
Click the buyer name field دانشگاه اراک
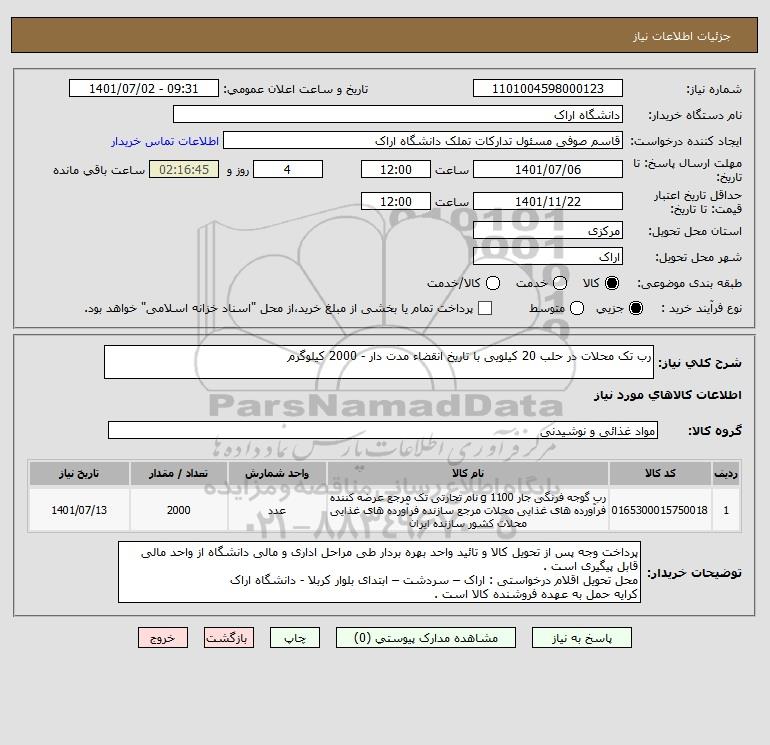(x=398, y=114)
